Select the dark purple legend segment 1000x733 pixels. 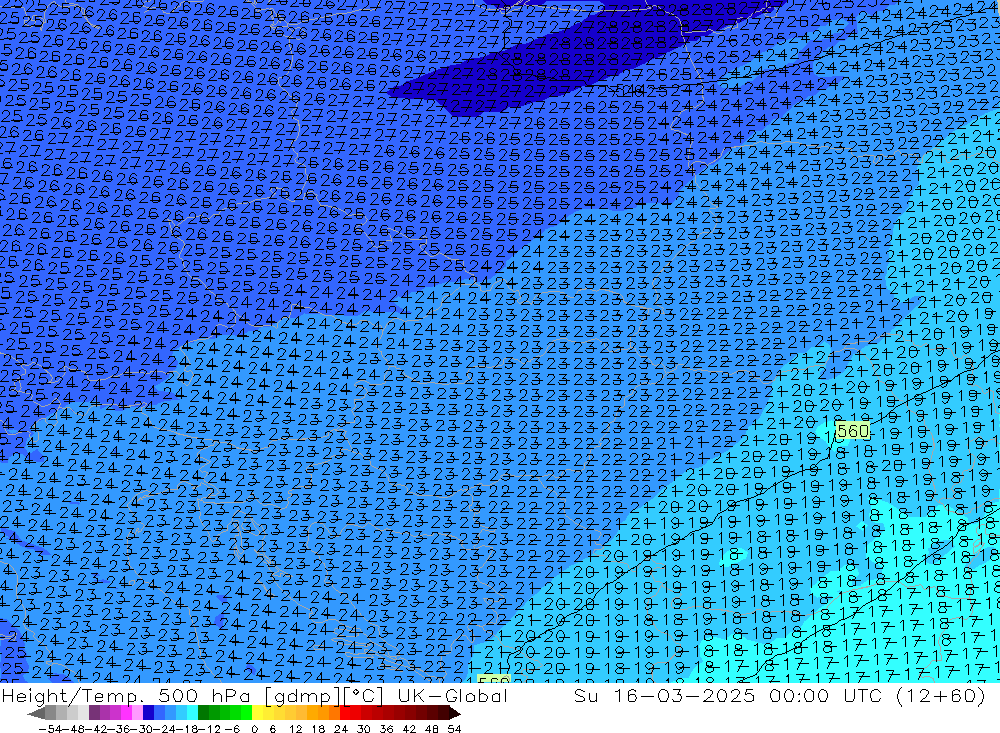(x=94, y=714)
